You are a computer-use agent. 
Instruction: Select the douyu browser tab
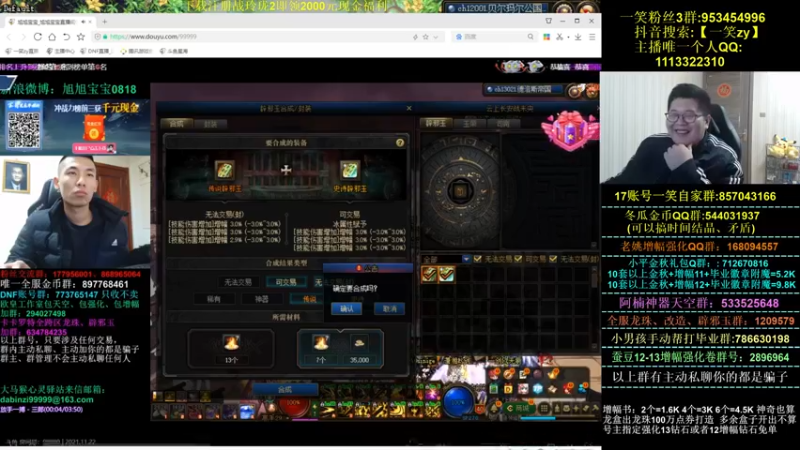(49, 22)
